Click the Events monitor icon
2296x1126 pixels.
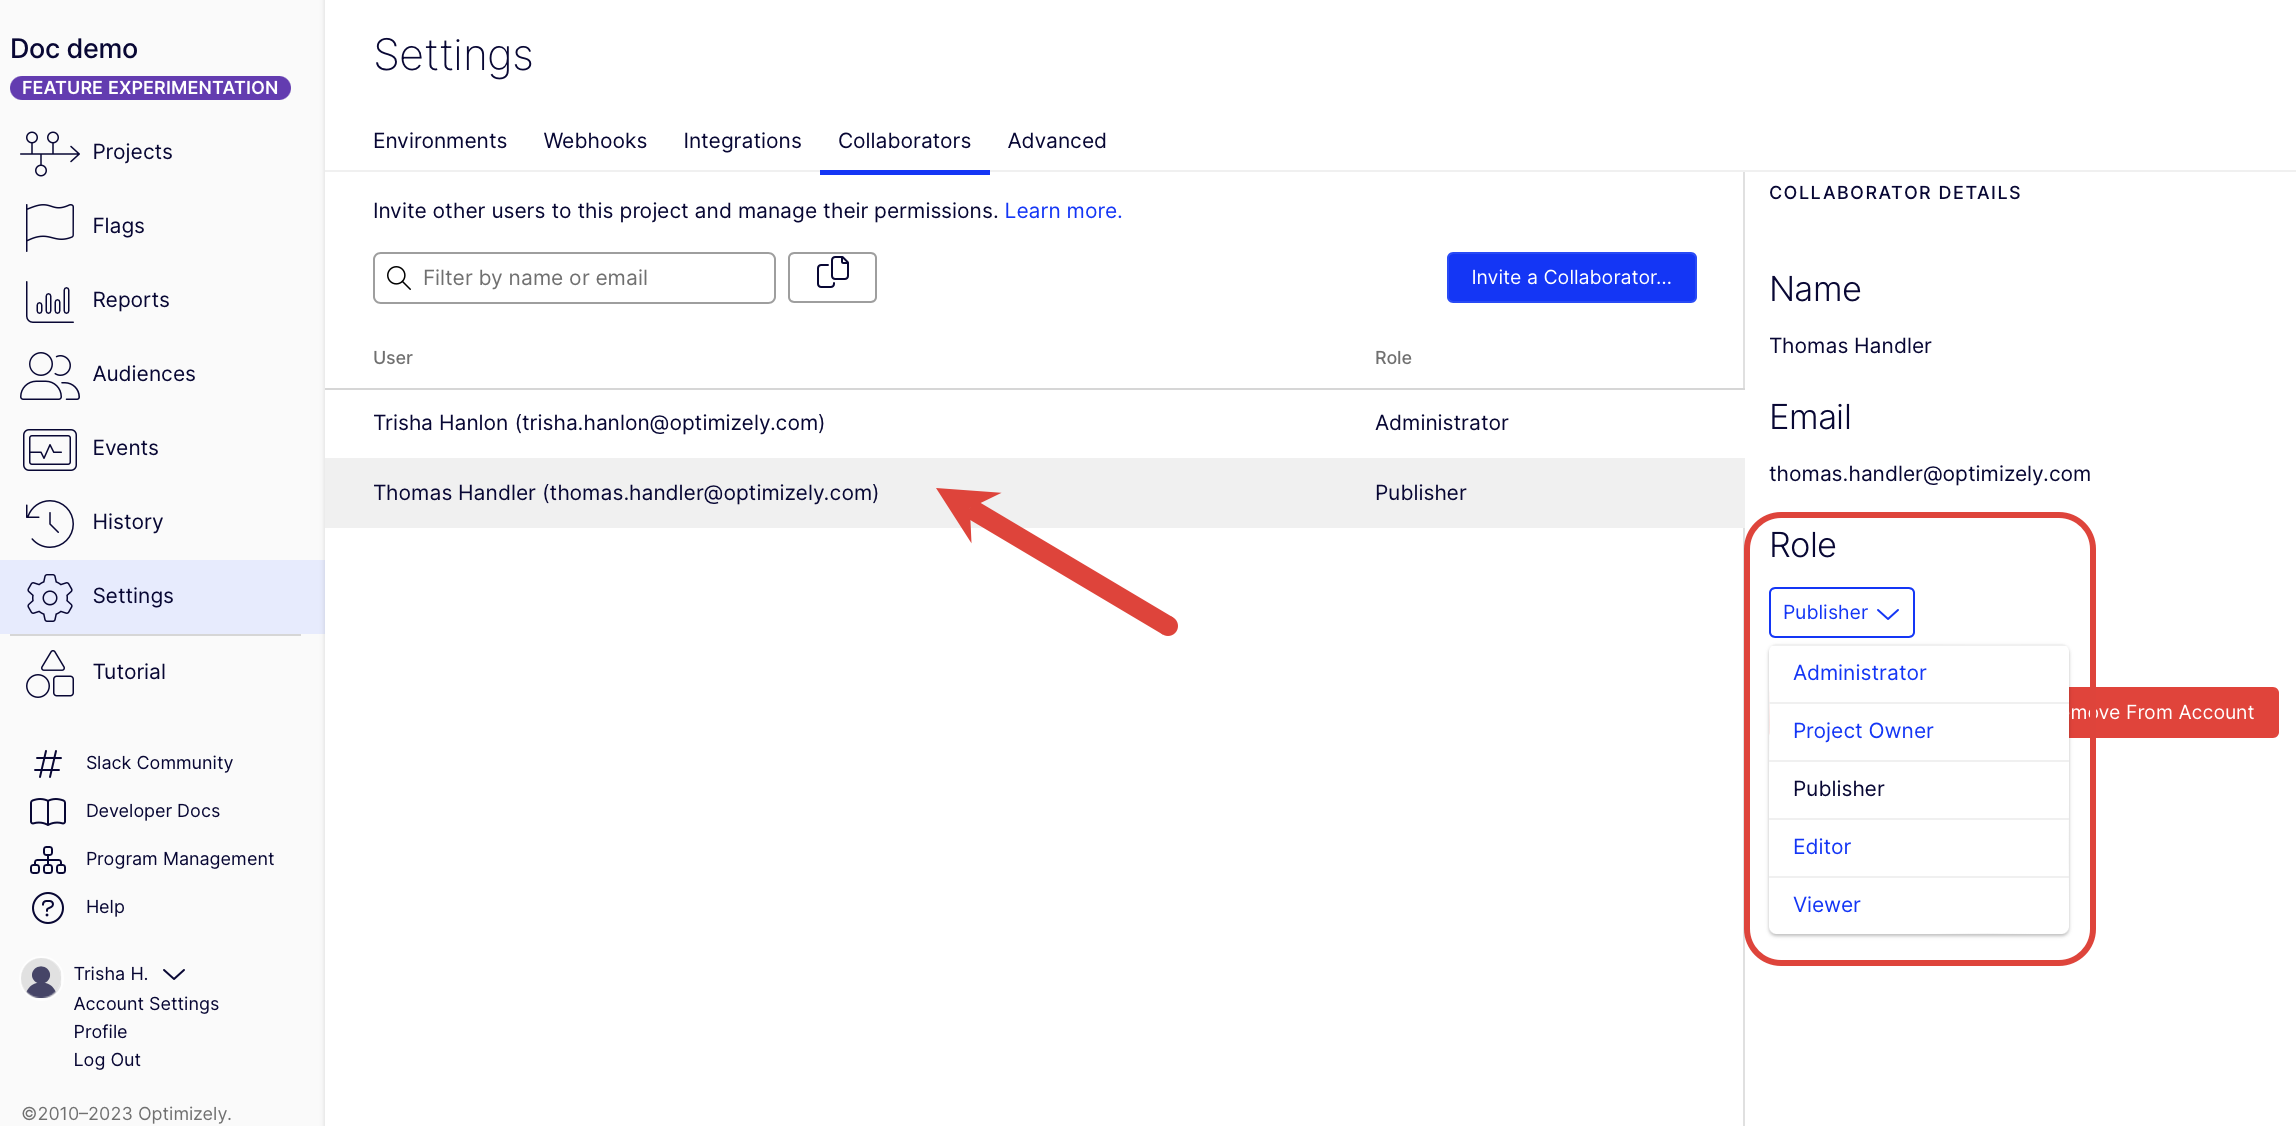pyautogui.click(x=48, y=449)
